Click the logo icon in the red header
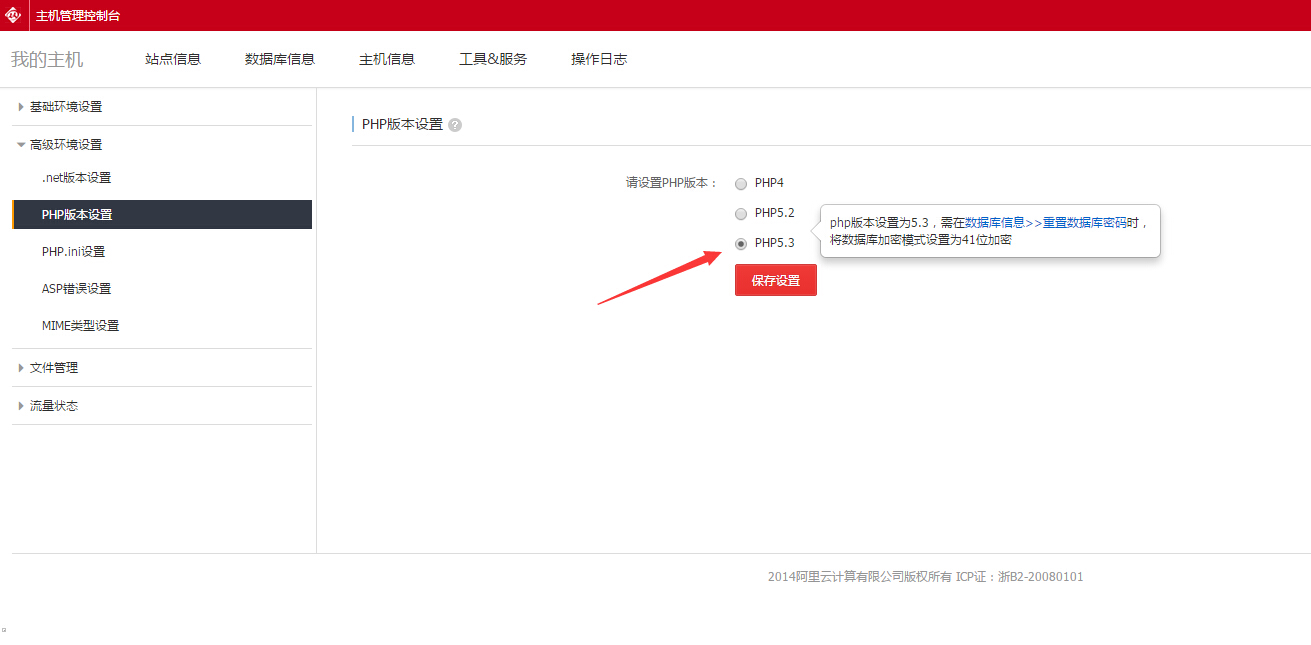This screenshot has width=1311, height=645. (13, 15)
